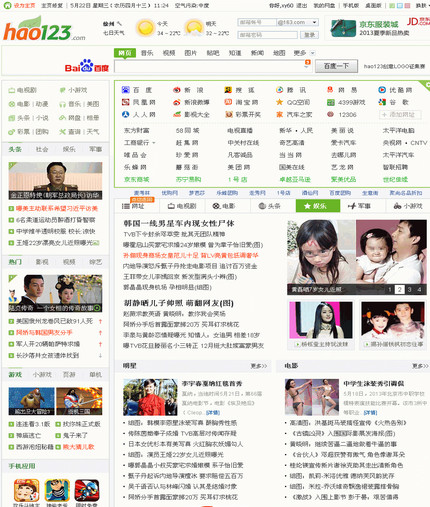Click the Renren (人人网) icon
The image size is (430, 507).
[126, 114]
